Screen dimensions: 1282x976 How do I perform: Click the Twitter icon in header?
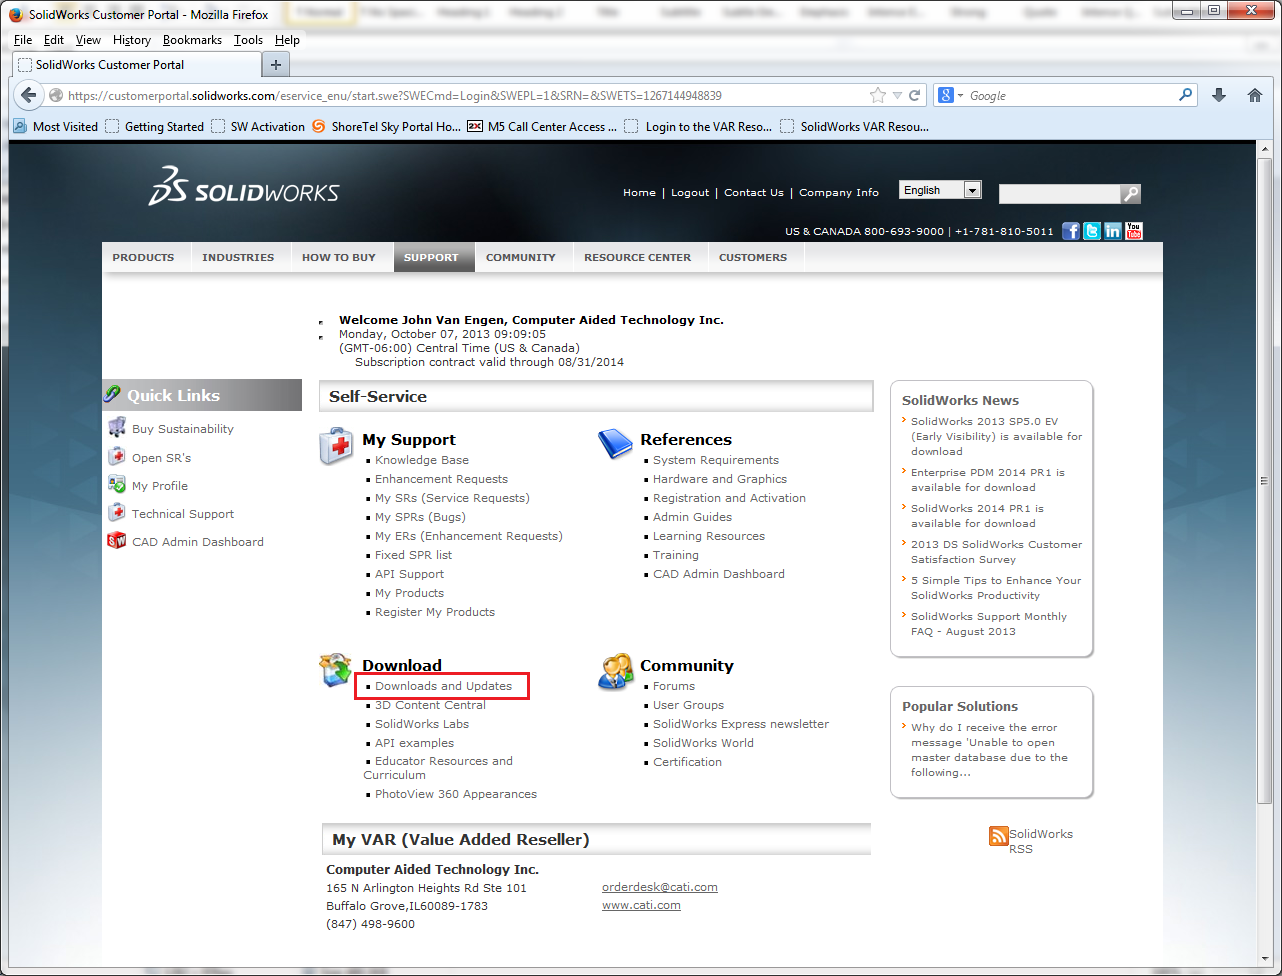(1092, 231)
